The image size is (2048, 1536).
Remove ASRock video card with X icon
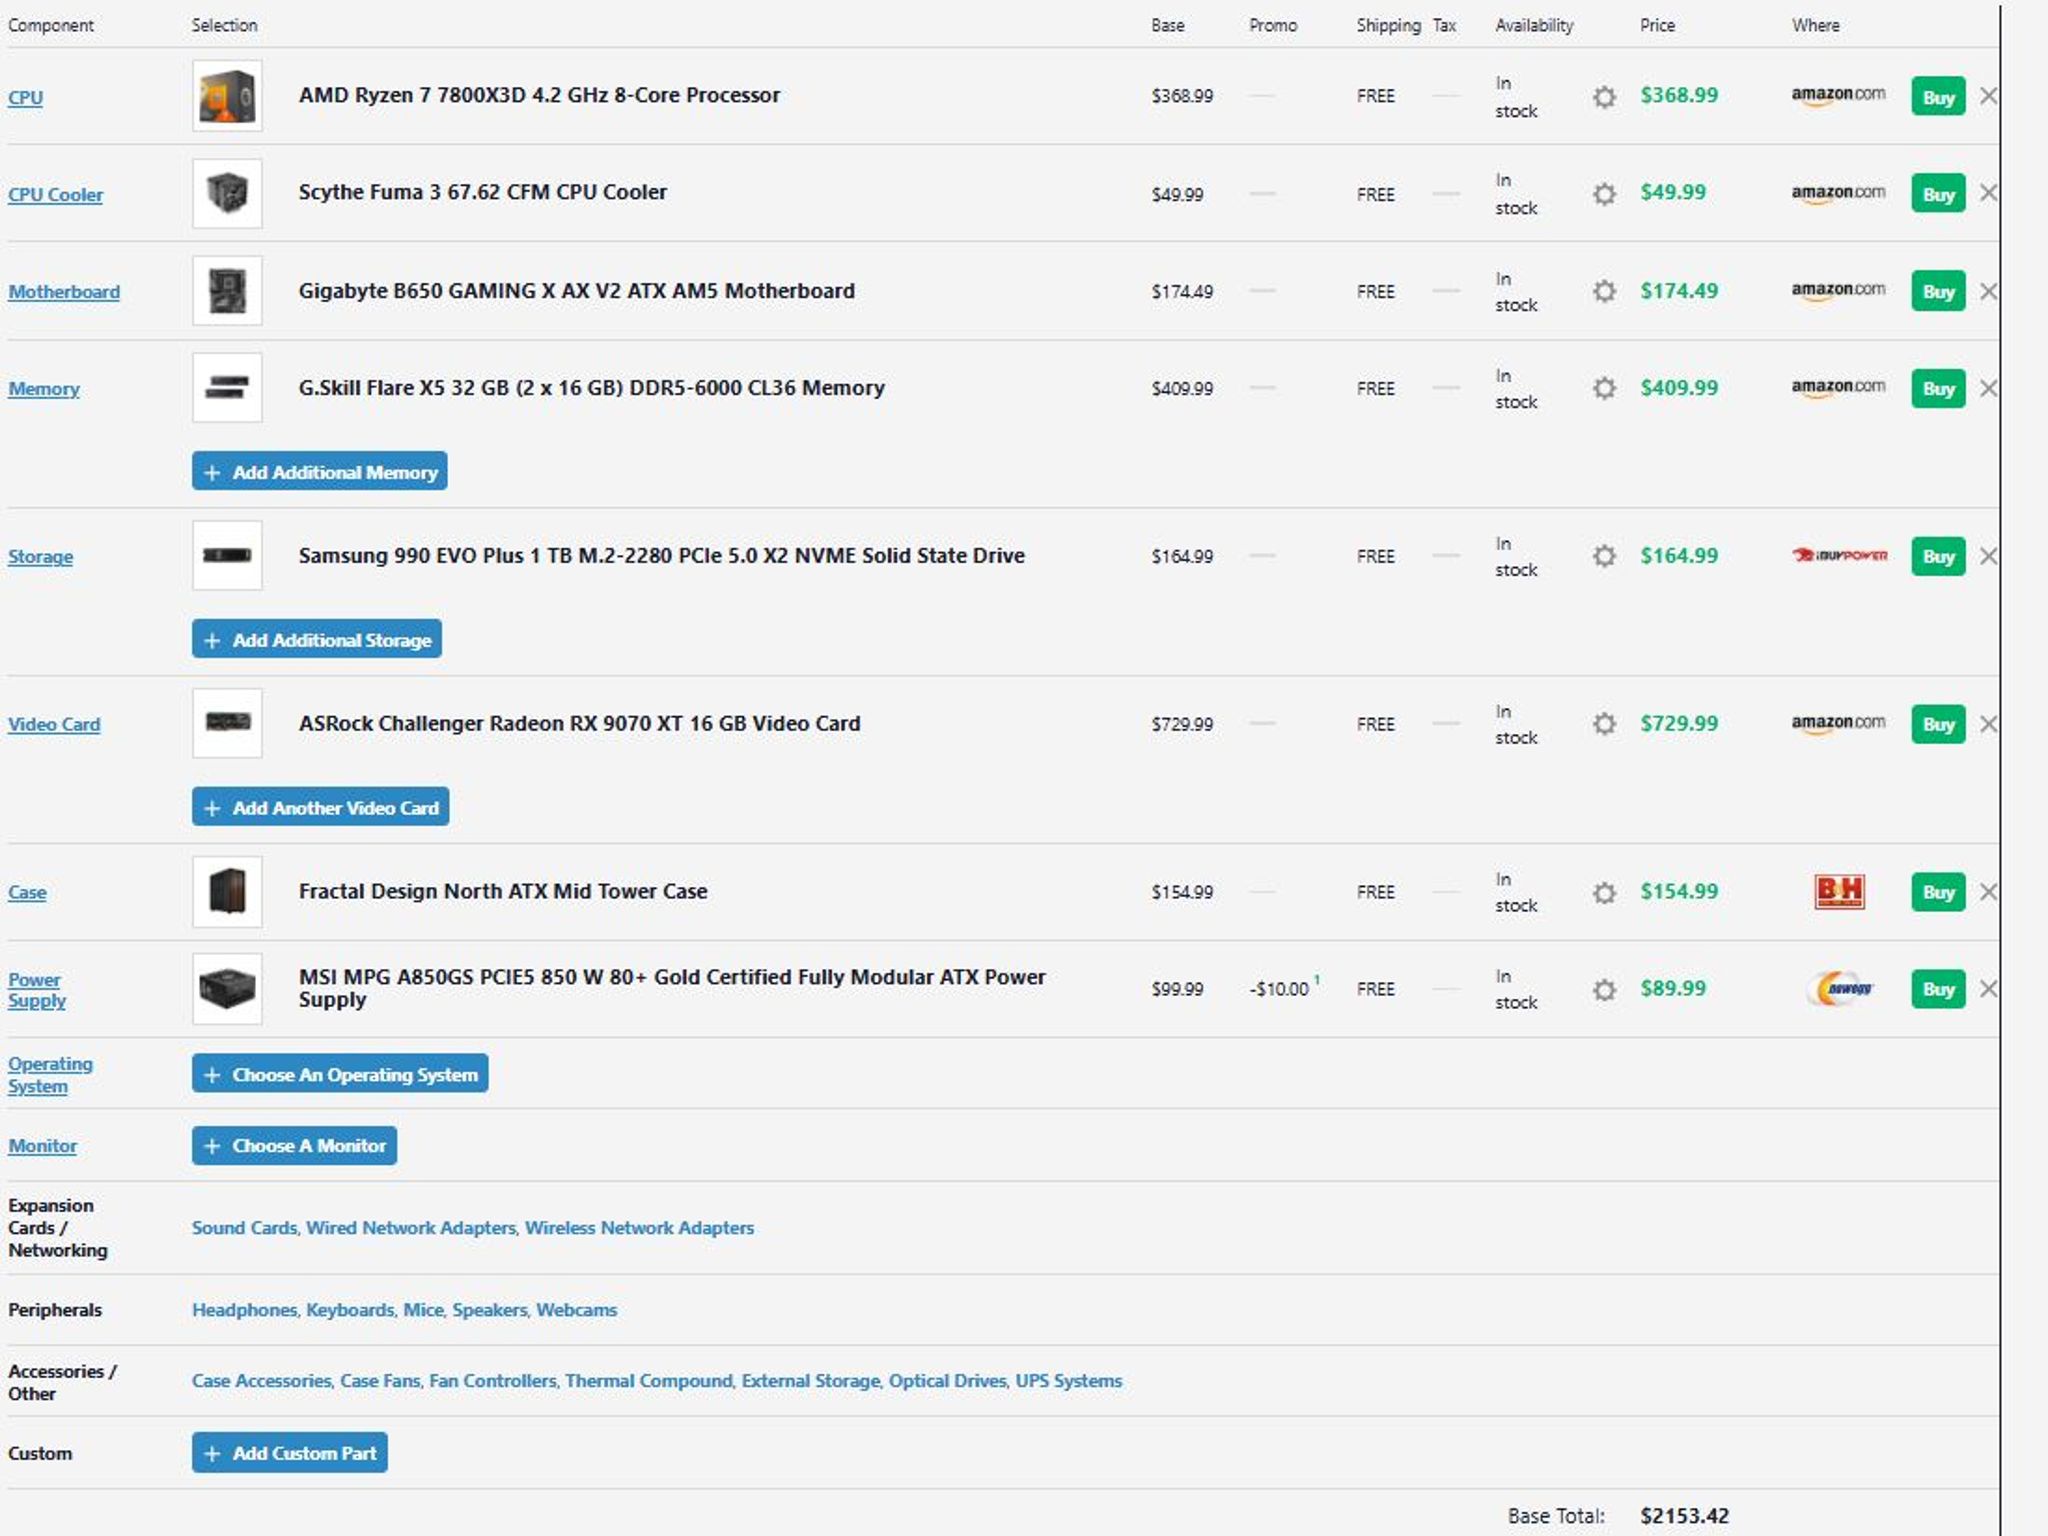coord(1988,724)
